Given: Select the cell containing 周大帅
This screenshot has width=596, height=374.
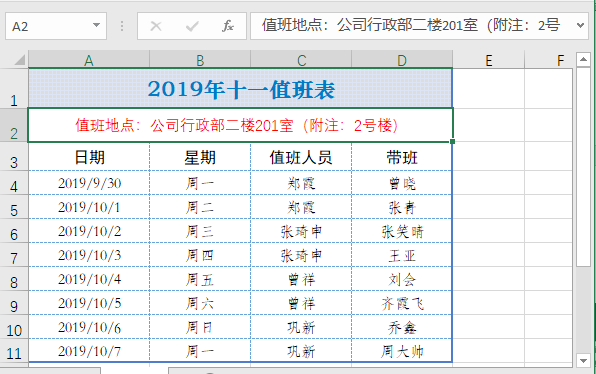Looking at the screenshot, I should click(x=402, y=350).
